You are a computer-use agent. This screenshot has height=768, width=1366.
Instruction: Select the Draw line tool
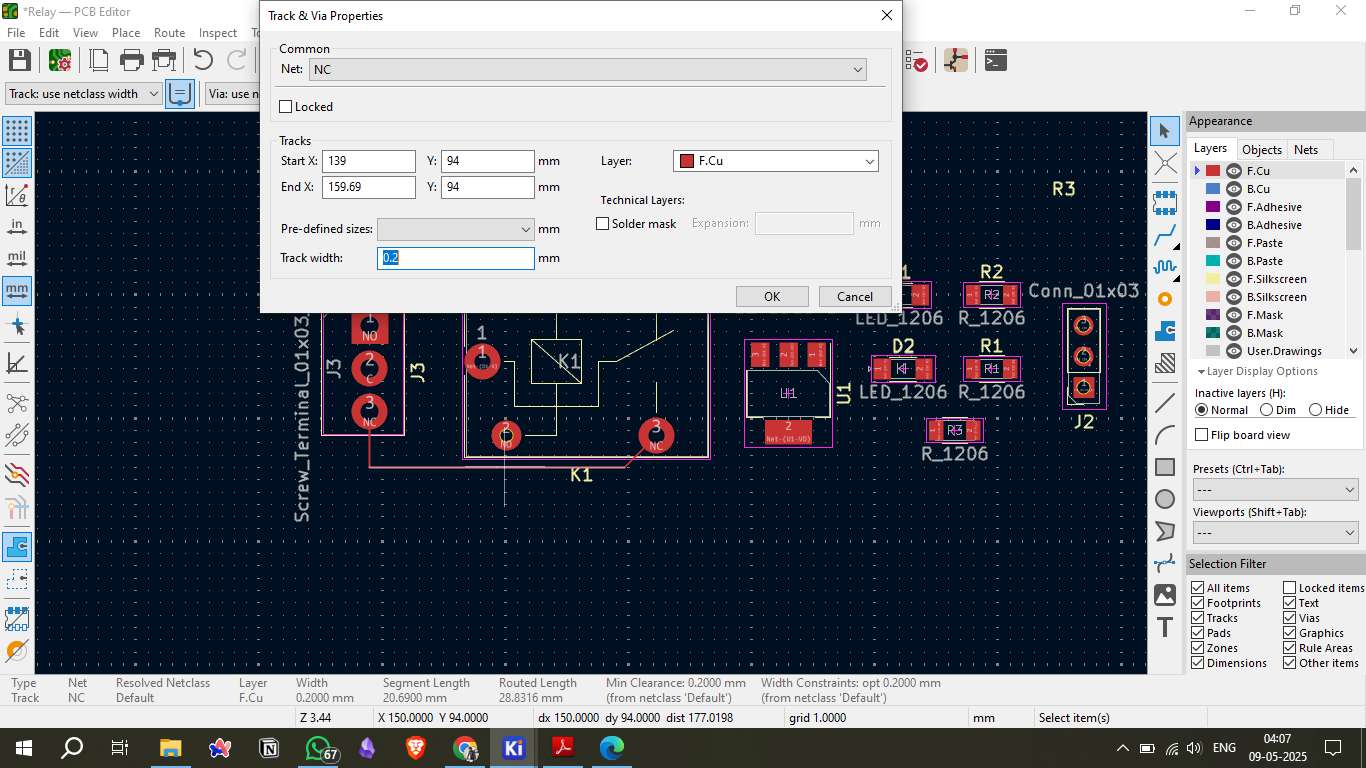click(1164, 403)
